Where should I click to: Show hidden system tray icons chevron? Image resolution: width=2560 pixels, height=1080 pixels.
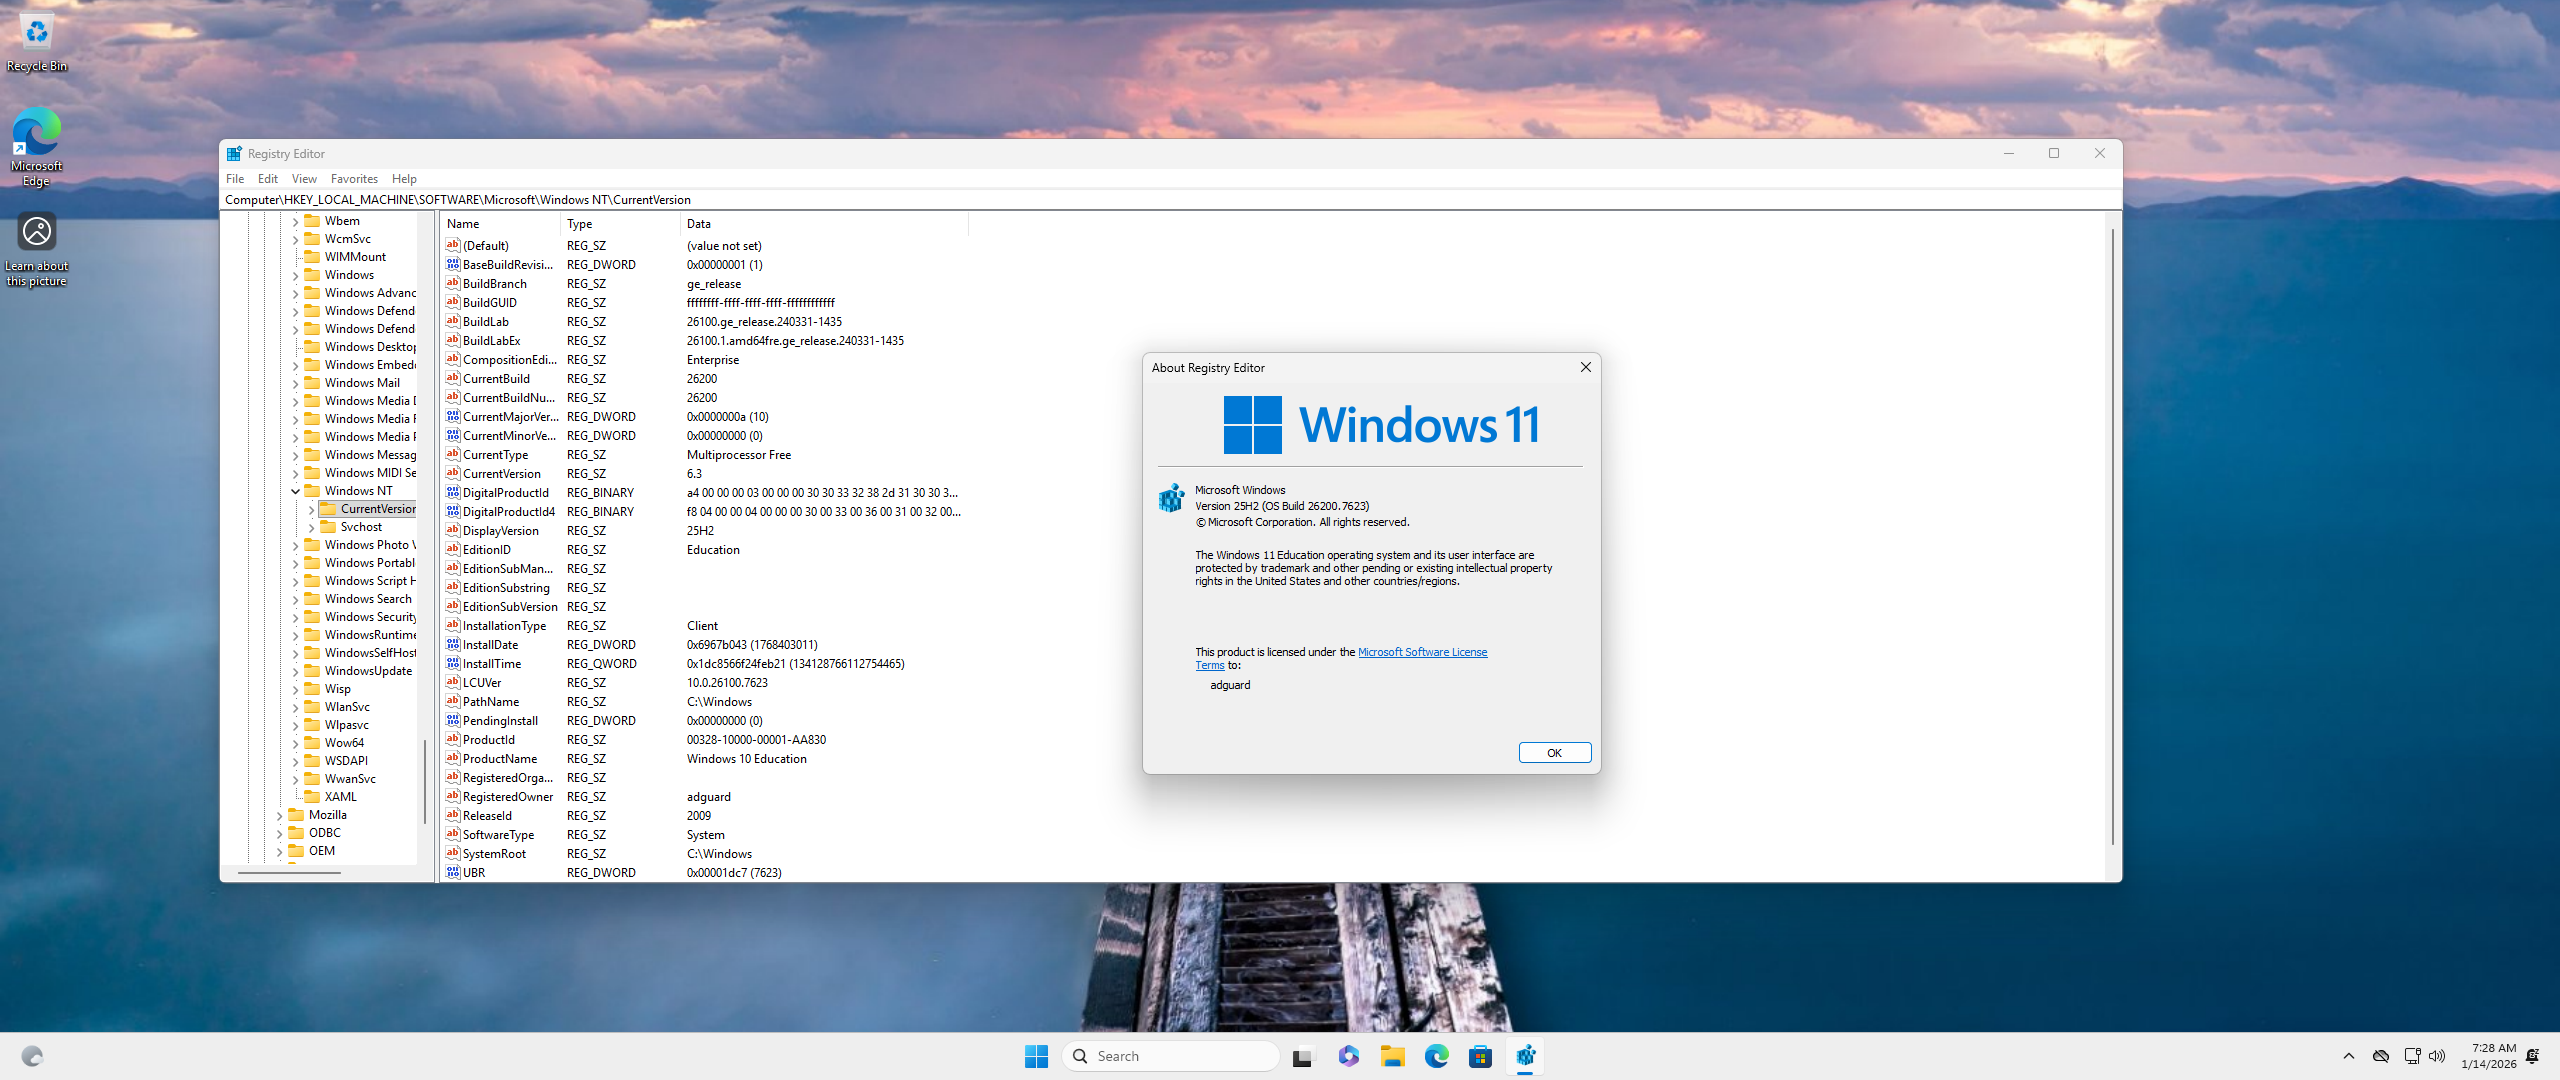pyautogui.click(x=2349, y=1056)
